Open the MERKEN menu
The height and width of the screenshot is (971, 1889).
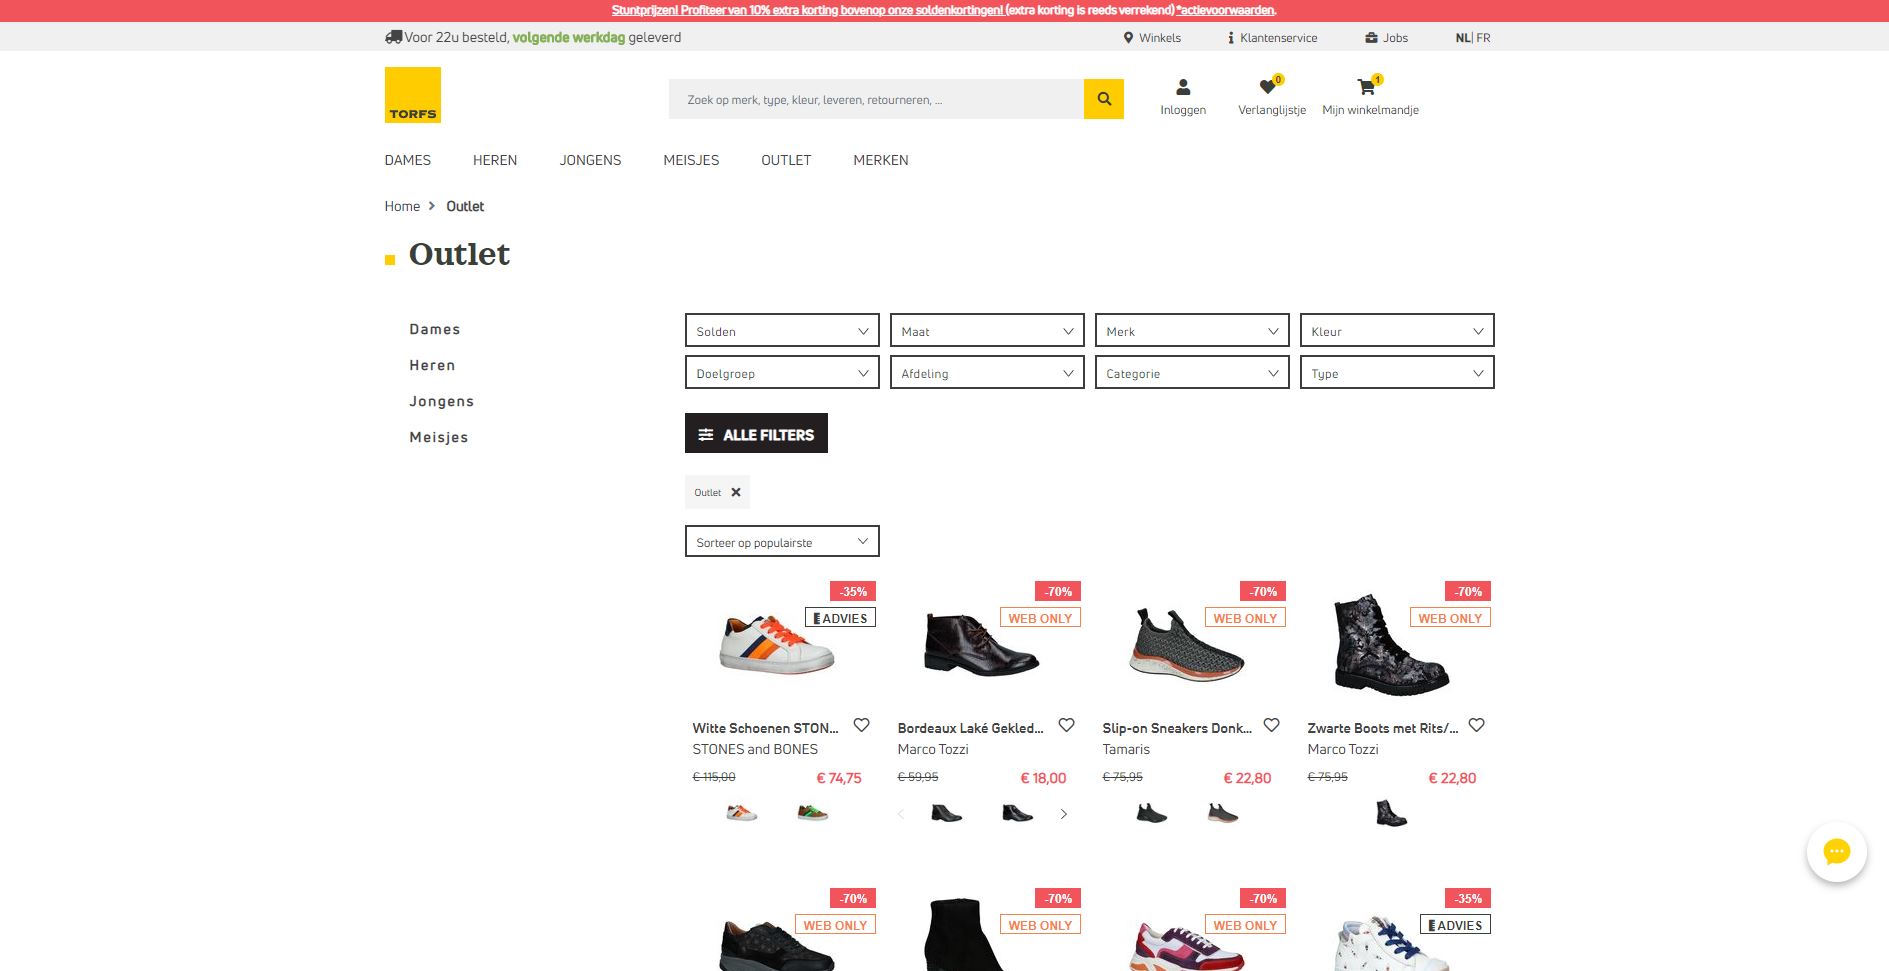(x=881, y=160)
